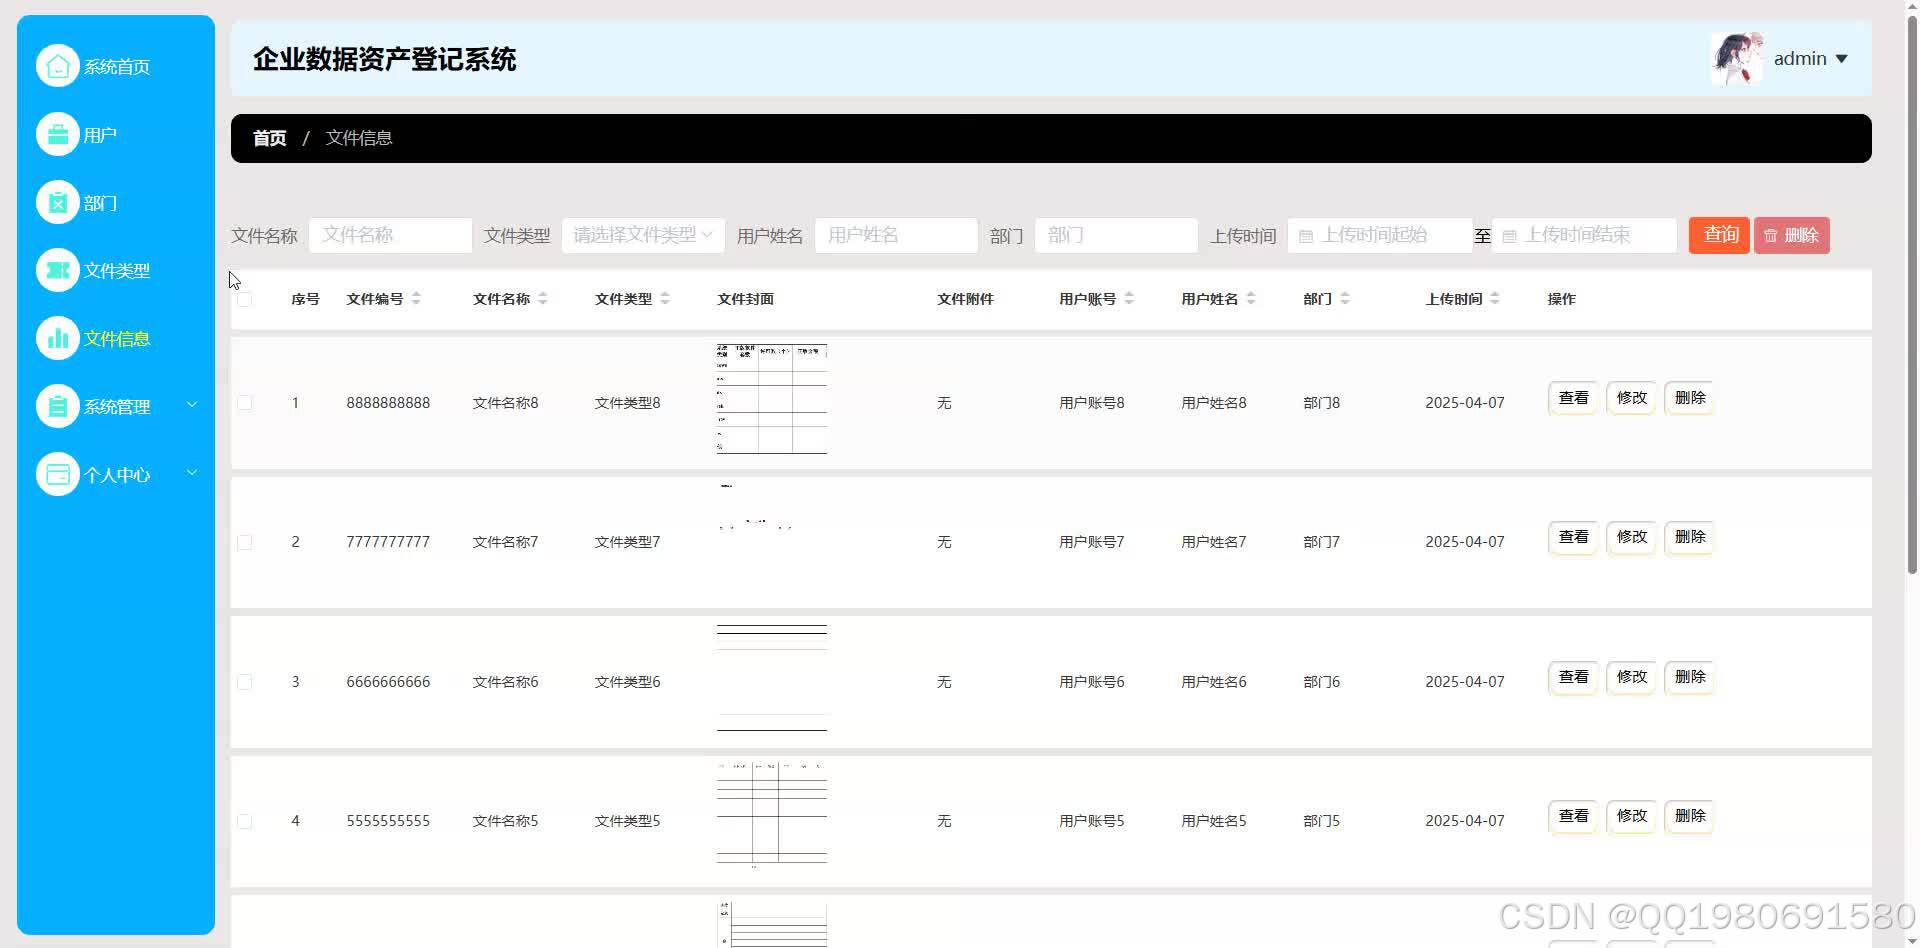Open the 请选择文件类型 dropdown
Viewport: 1920px width, 948px height.
click(x=642, y=235)
